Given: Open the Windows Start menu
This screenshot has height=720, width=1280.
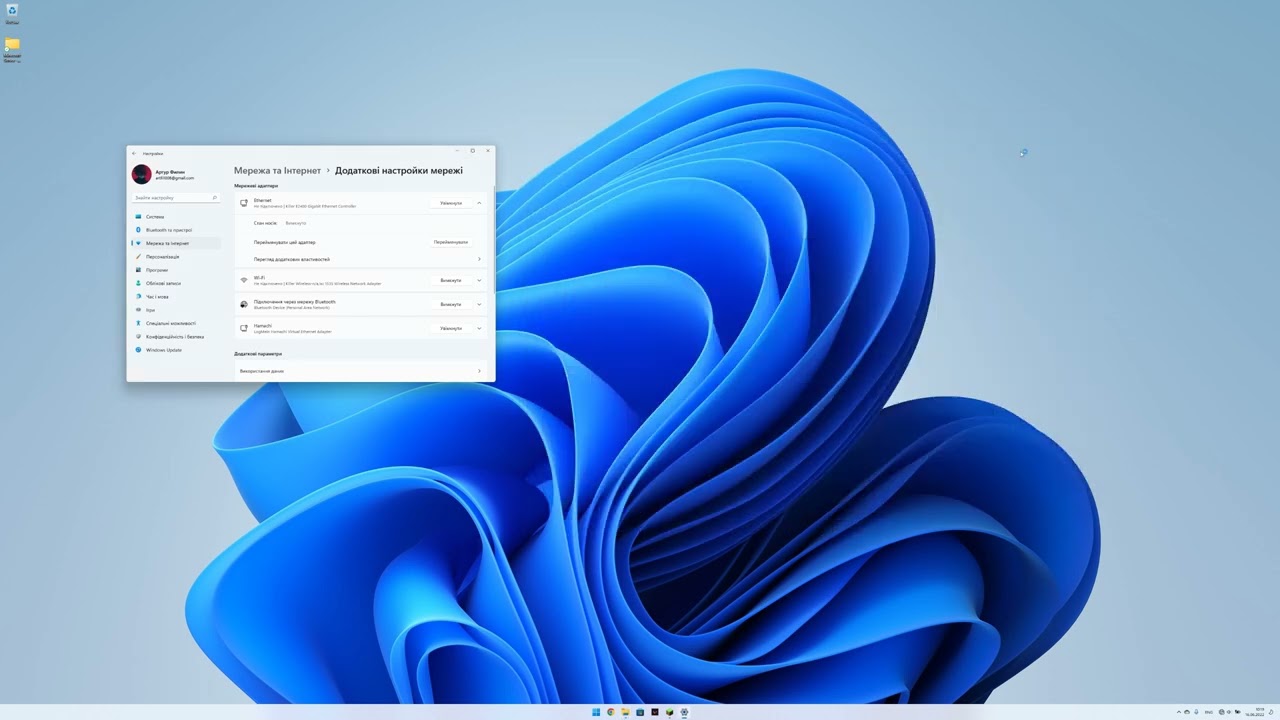Looking at the screenshot, I should [596, 712].
